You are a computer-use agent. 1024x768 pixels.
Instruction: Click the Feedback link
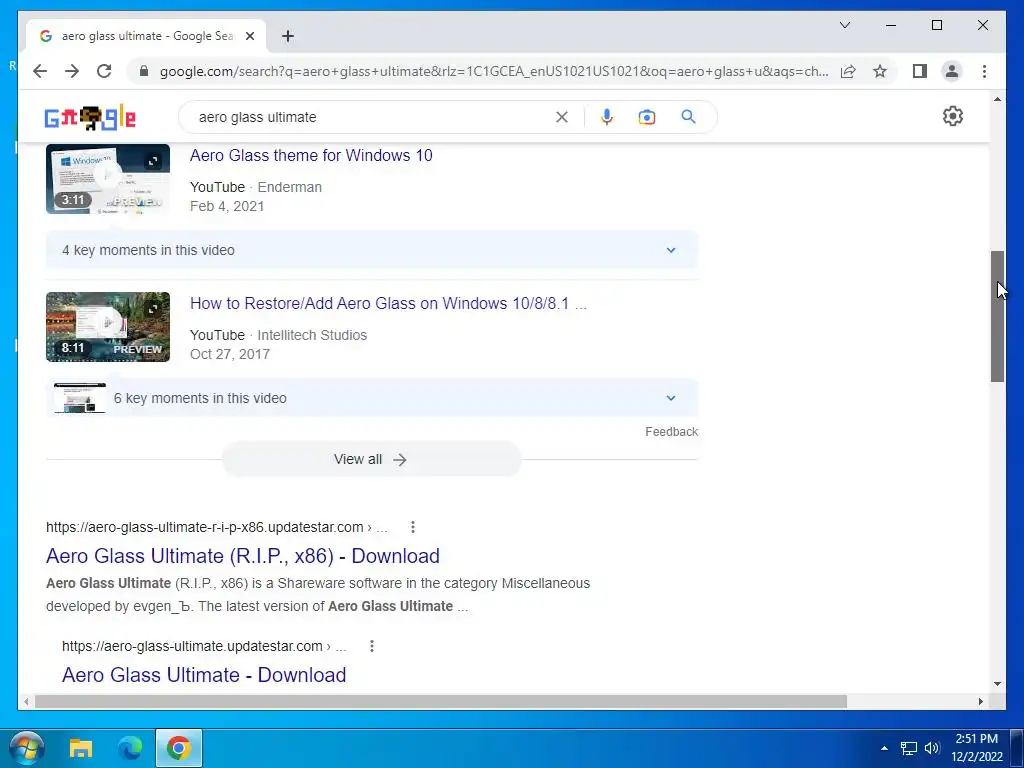point(671,432)
